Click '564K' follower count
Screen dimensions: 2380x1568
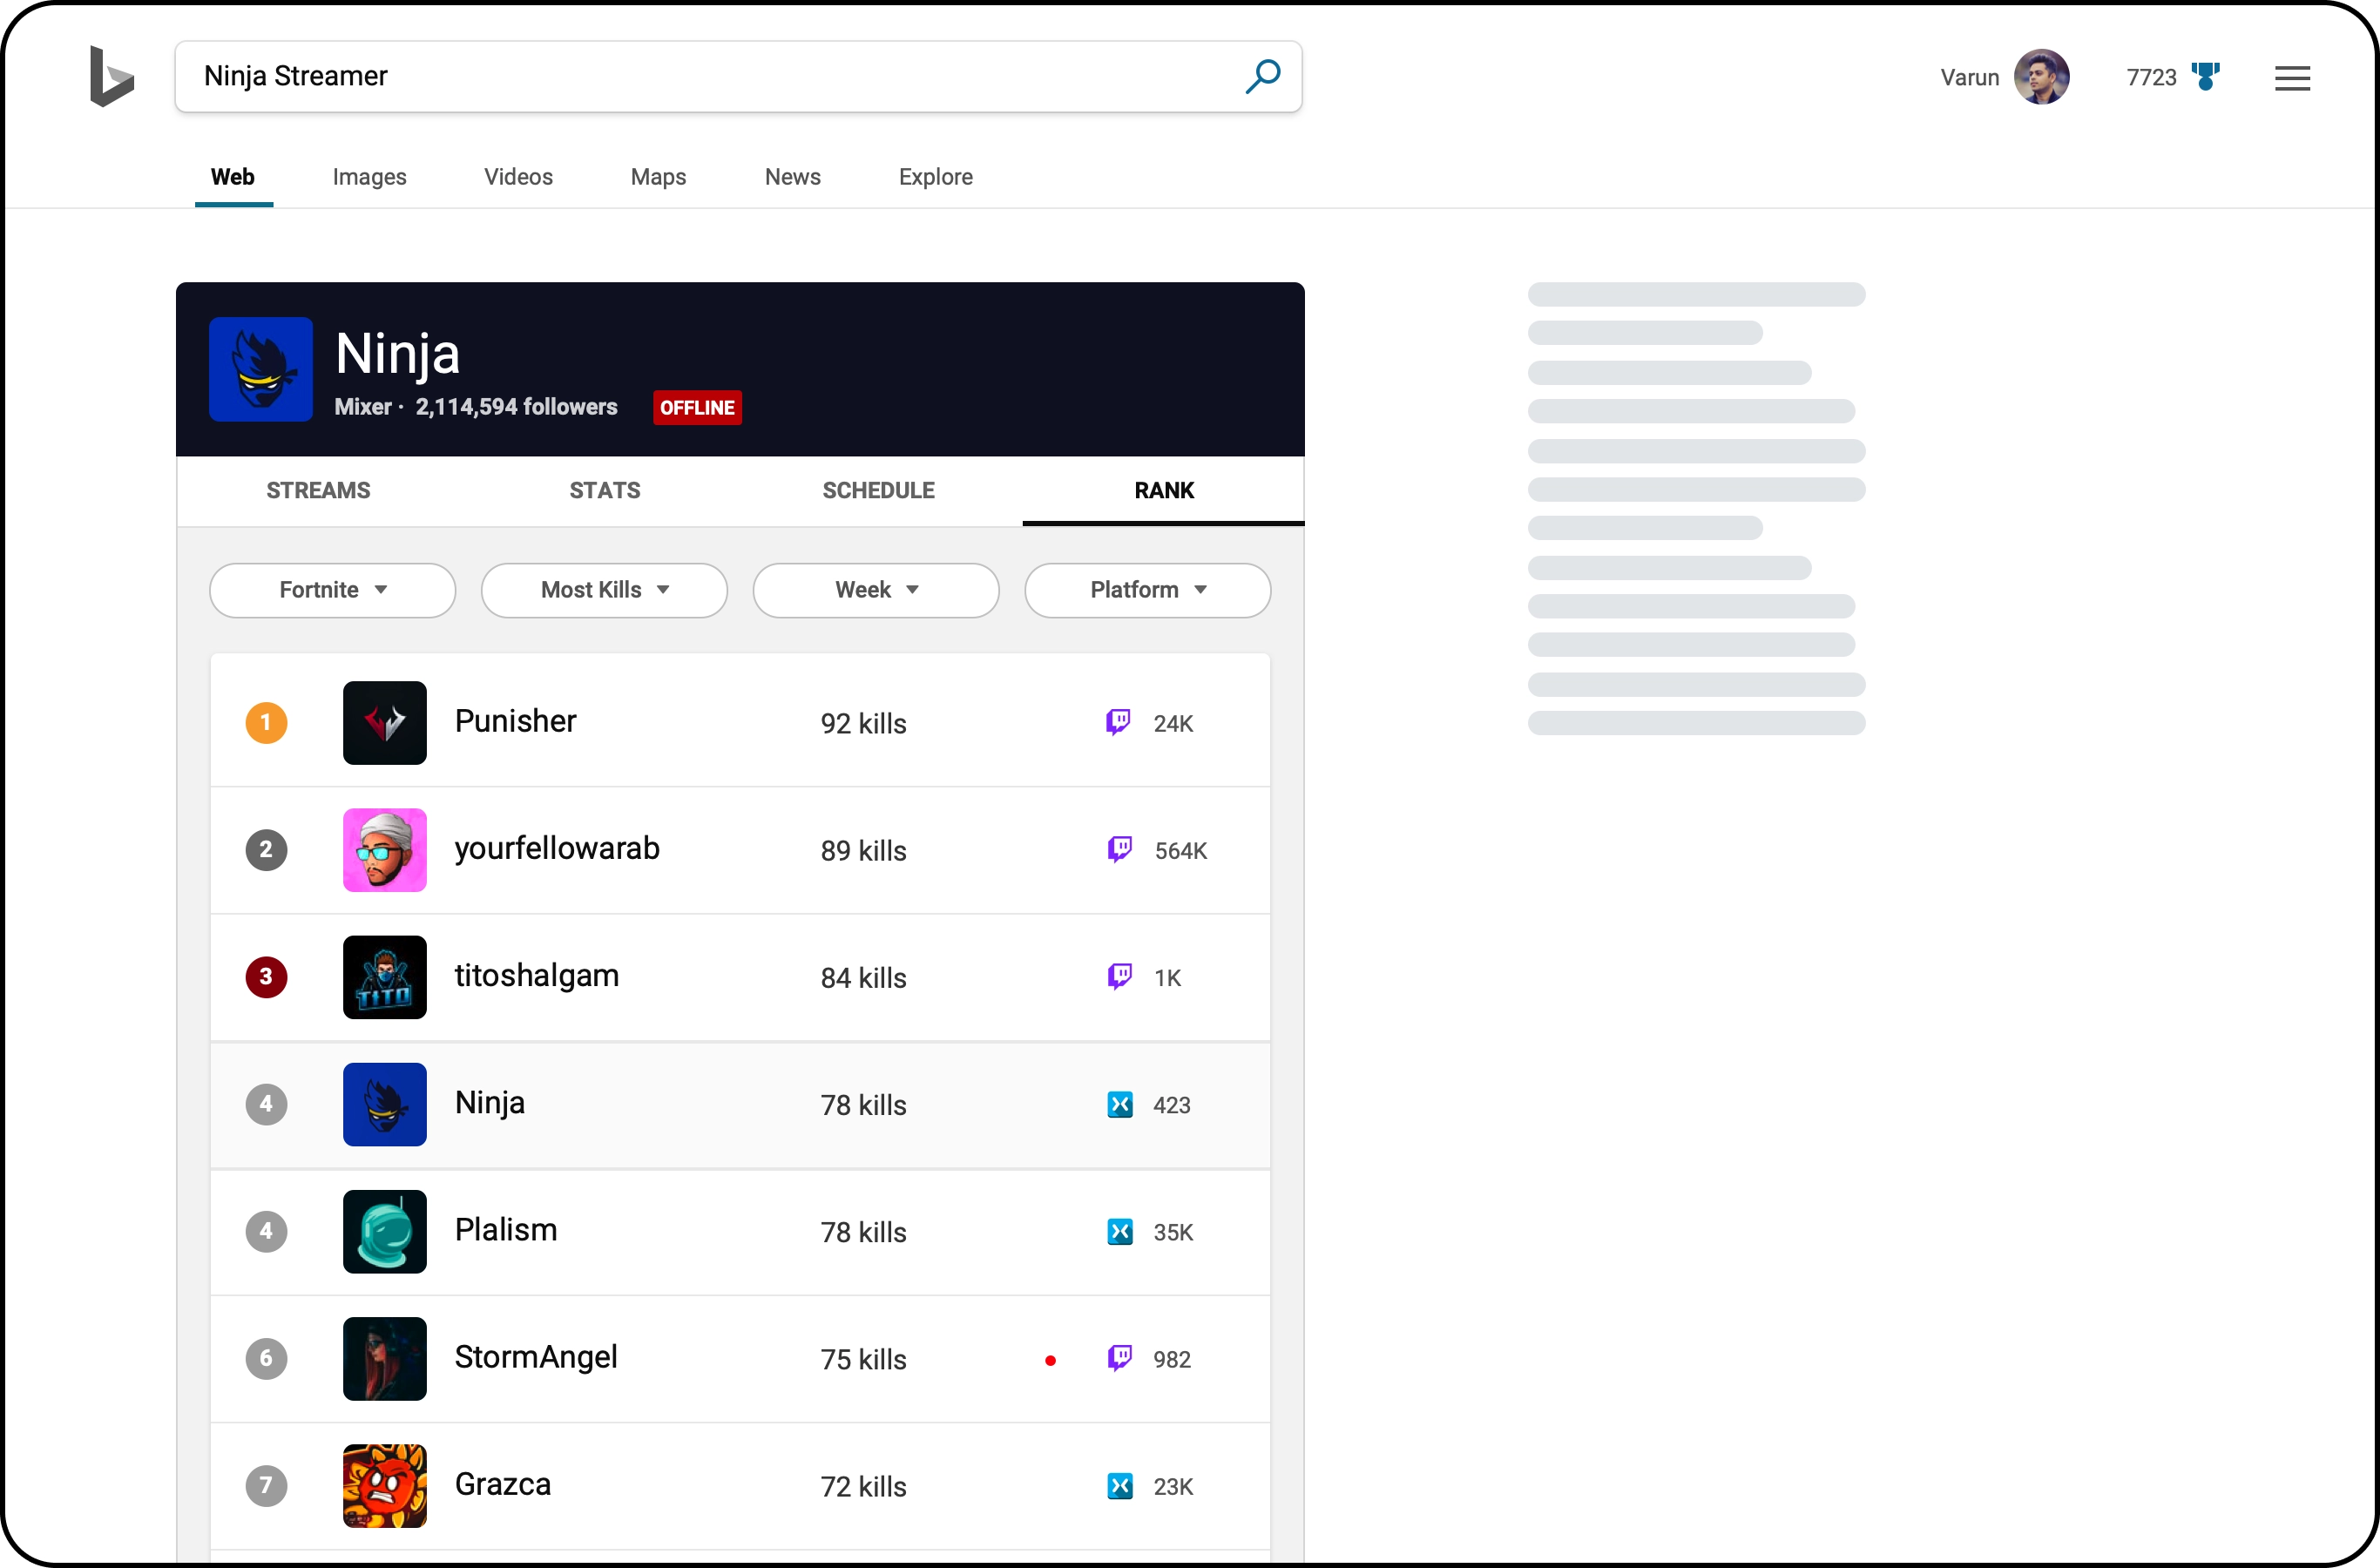click(x=1181, y=851)
